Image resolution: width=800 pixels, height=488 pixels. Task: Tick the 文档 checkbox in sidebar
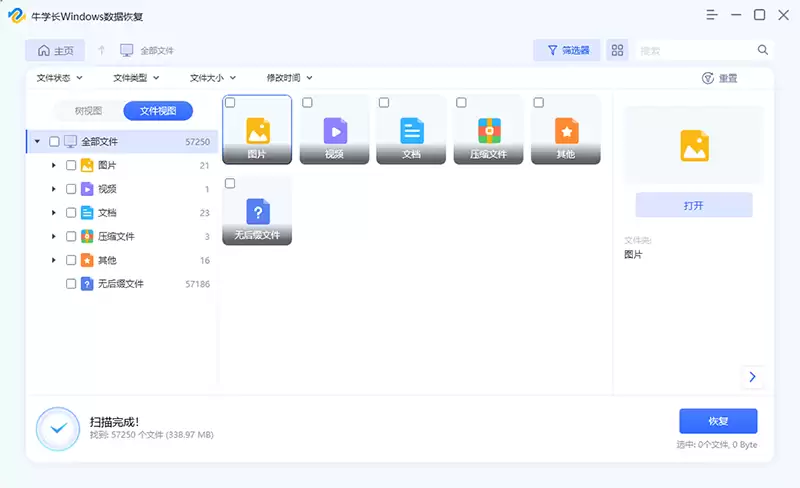71,213
